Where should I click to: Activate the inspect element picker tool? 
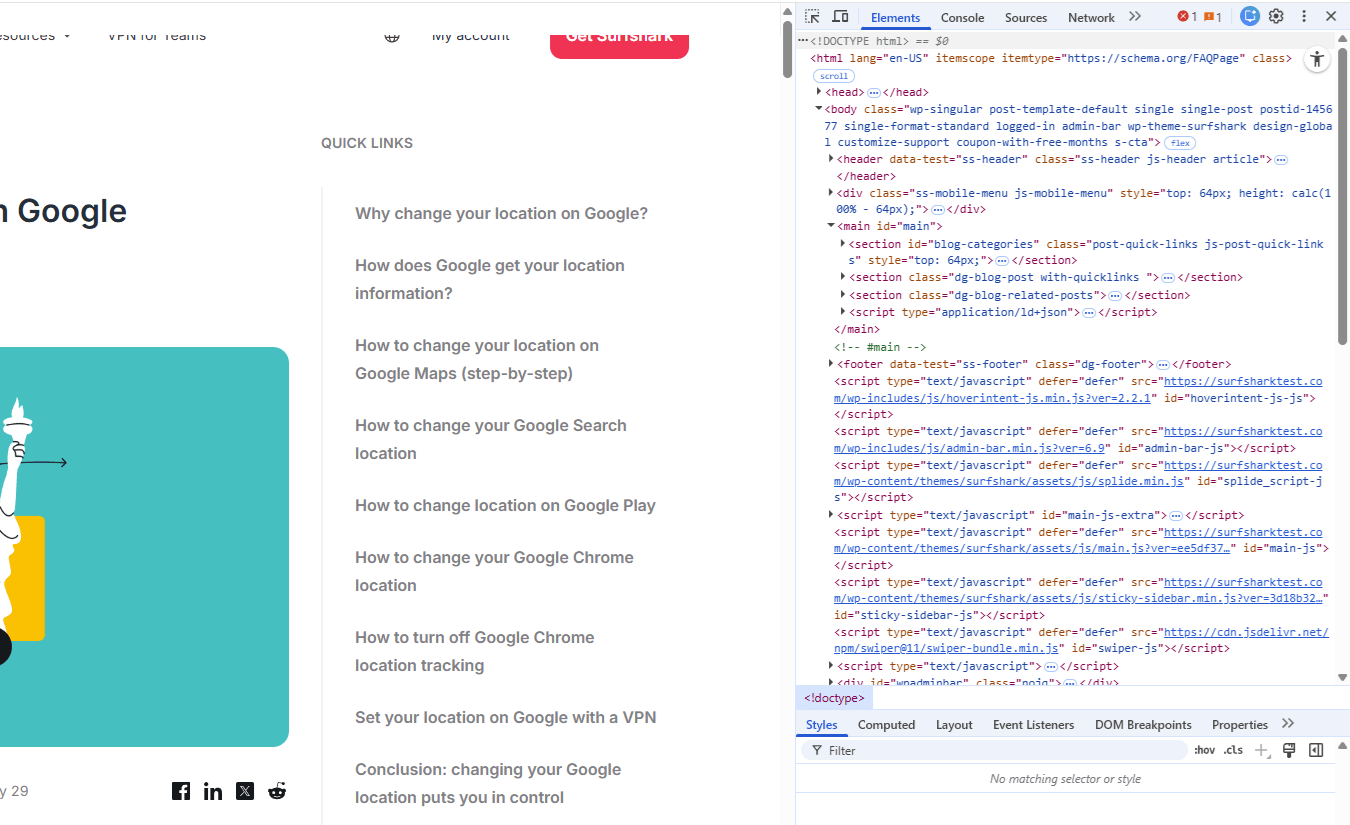(x=813, y=17)
